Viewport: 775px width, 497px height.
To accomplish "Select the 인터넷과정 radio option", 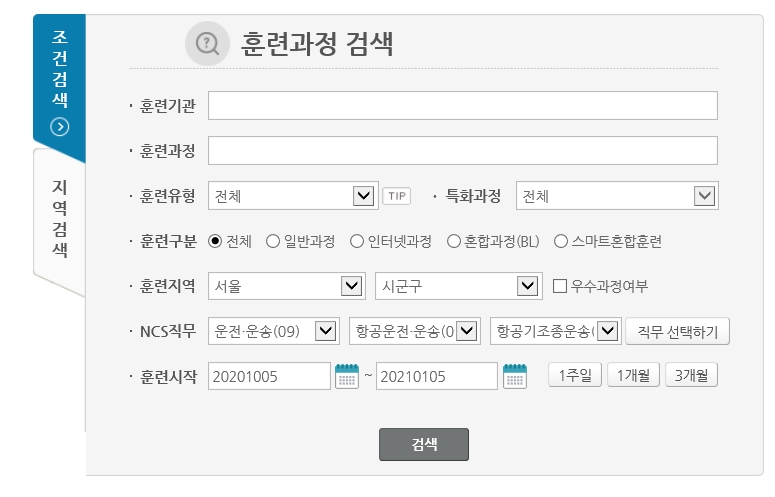I will click(357, 241).
